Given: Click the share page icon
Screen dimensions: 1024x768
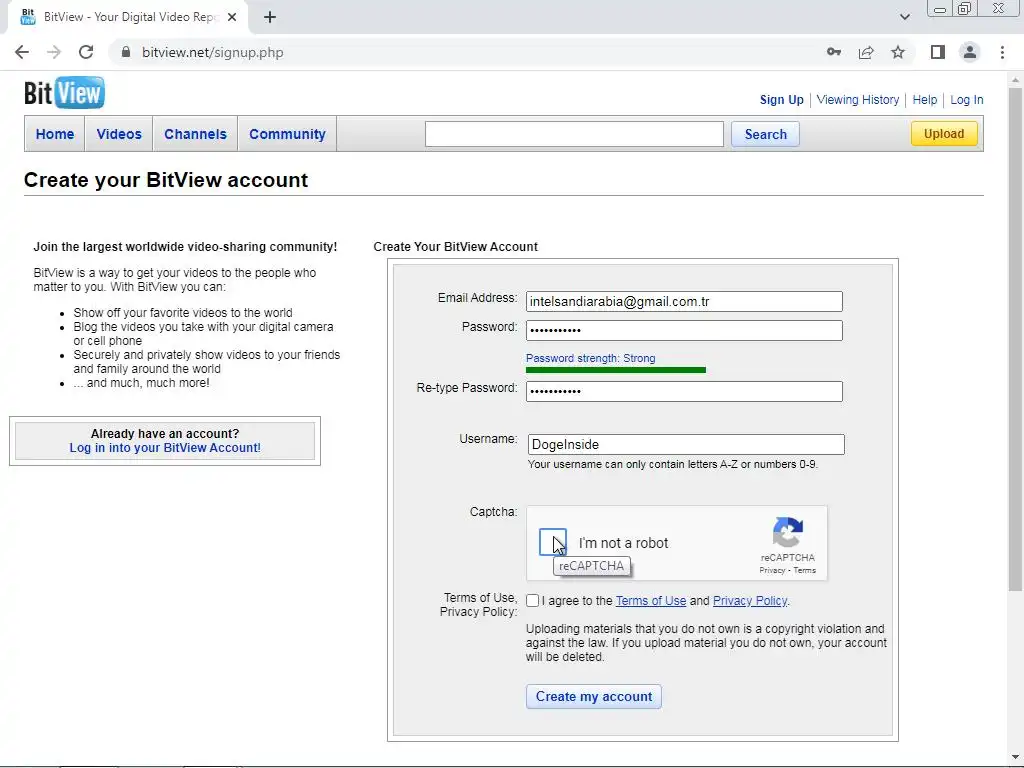Looking at the screenshot, I should [x=866, y=52].
